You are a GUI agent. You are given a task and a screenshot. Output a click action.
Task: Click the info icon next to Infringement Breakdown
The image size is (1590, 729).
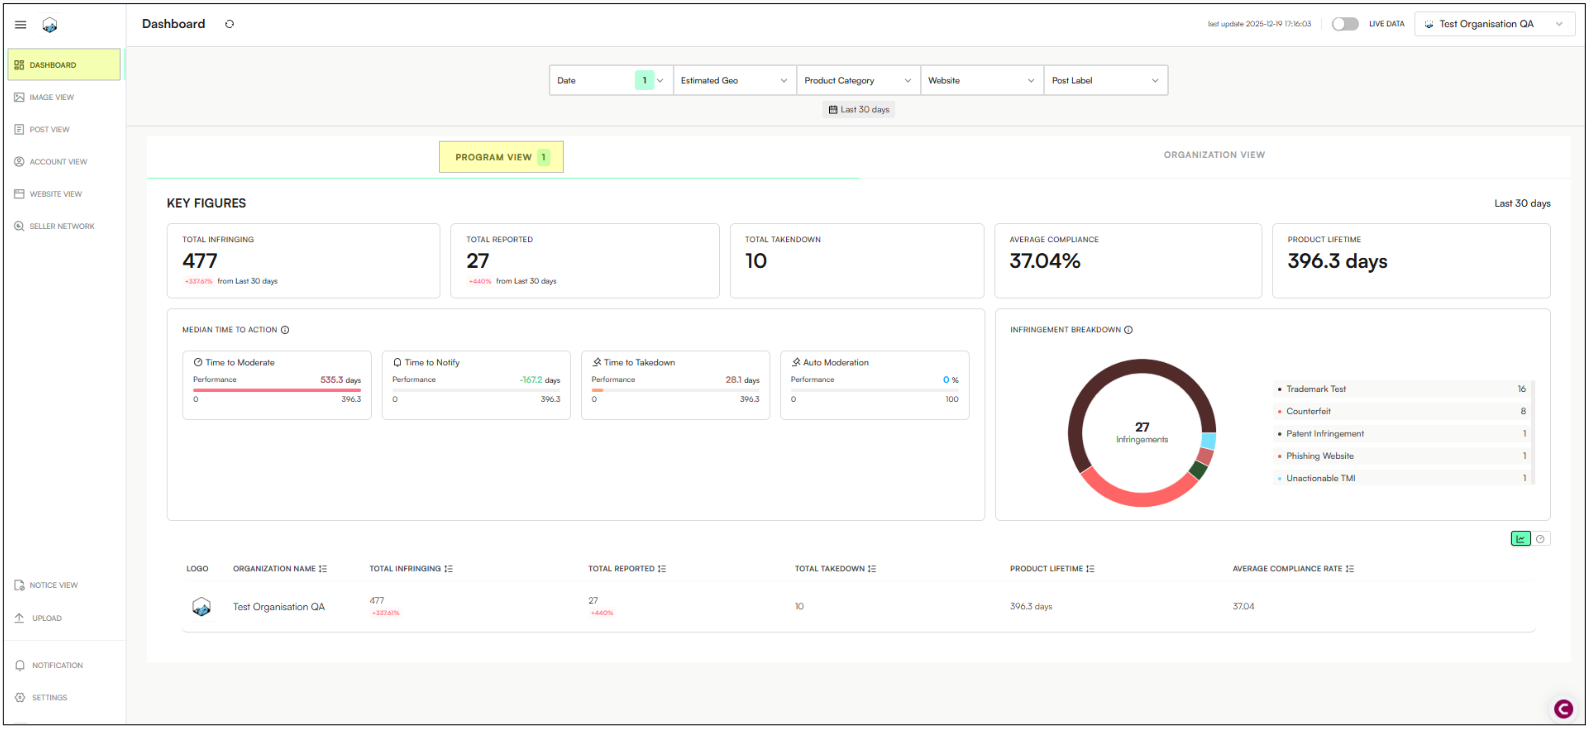click(x=1128, y=330)
